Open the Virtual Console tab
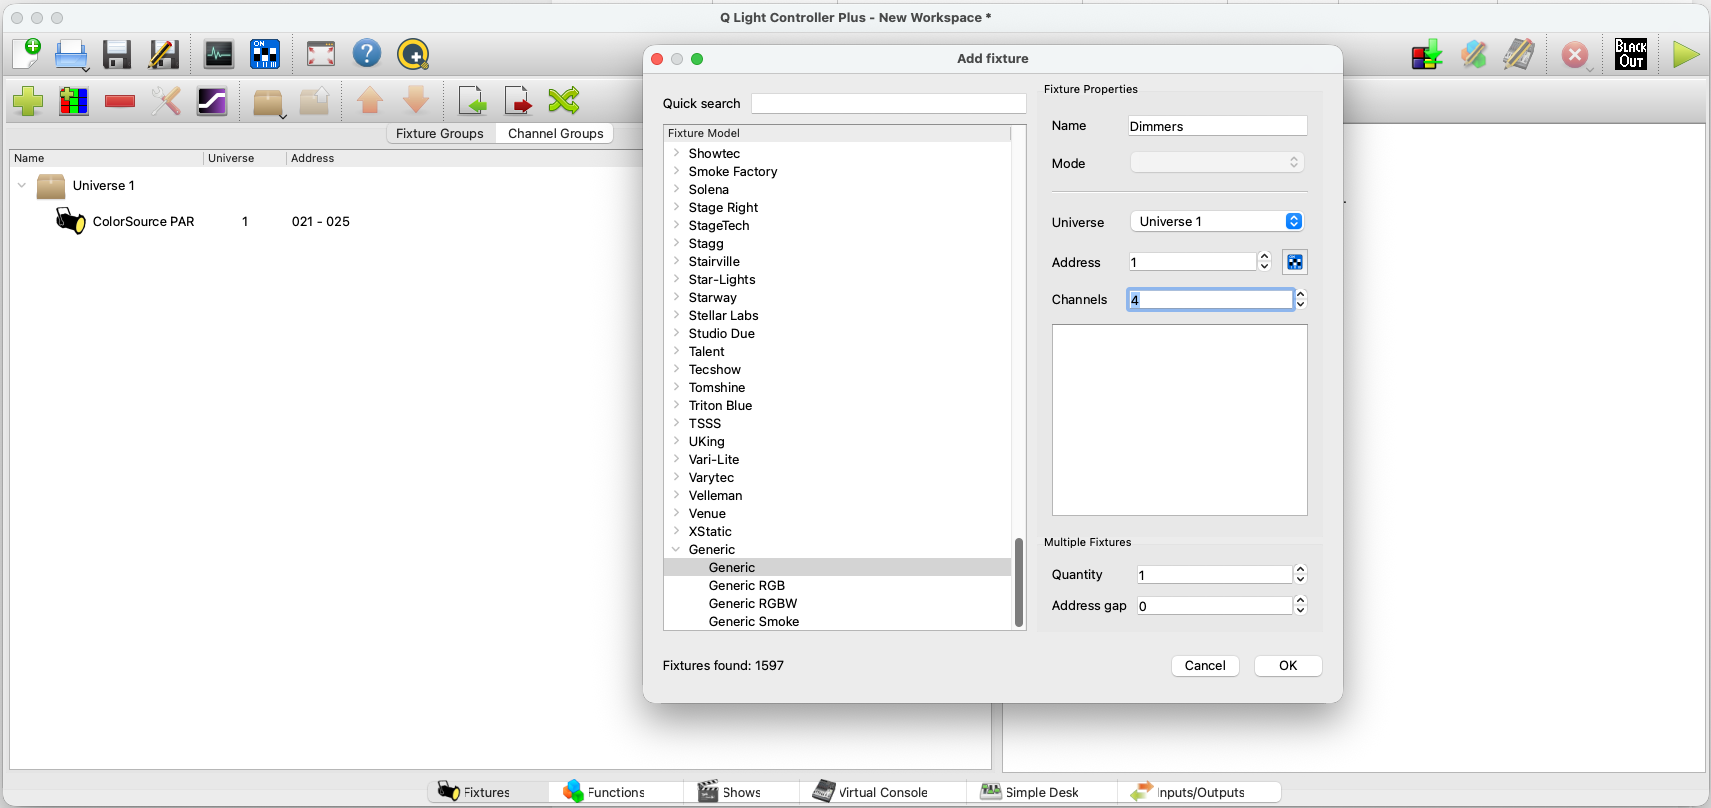The image size is (1711, 808). coord(870,792)
